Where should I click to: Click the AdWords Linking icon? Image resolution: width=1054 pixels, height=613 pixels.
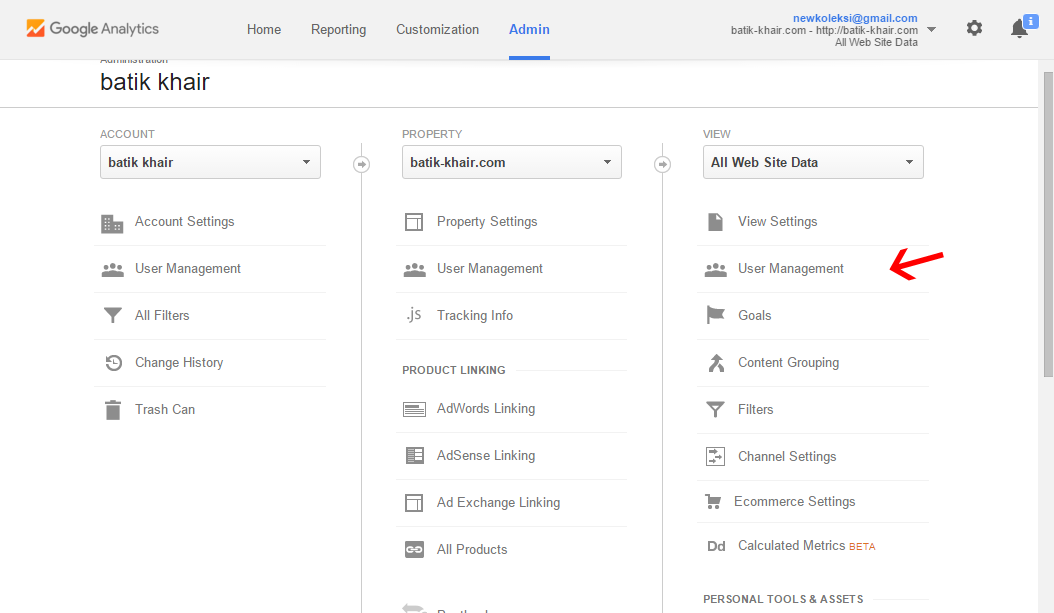pyautogui.click(x=414, y=409)
